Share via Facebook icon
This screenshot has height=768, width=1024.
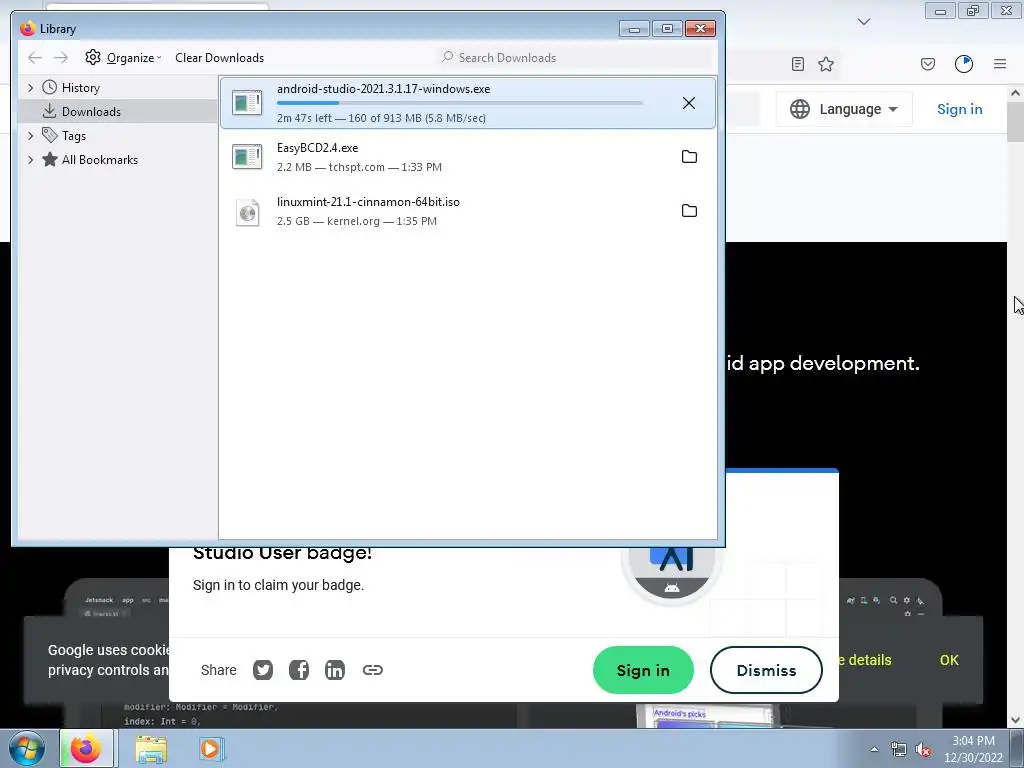(x=299, y=670)
